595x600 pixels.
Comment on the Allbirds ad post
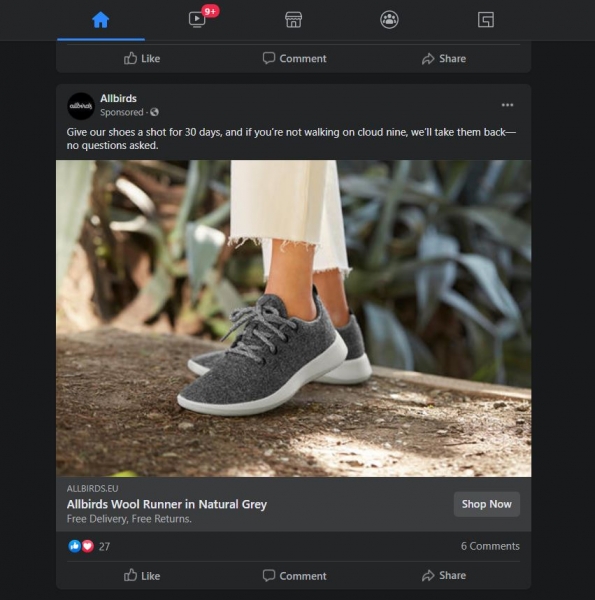tap(294, 576)
